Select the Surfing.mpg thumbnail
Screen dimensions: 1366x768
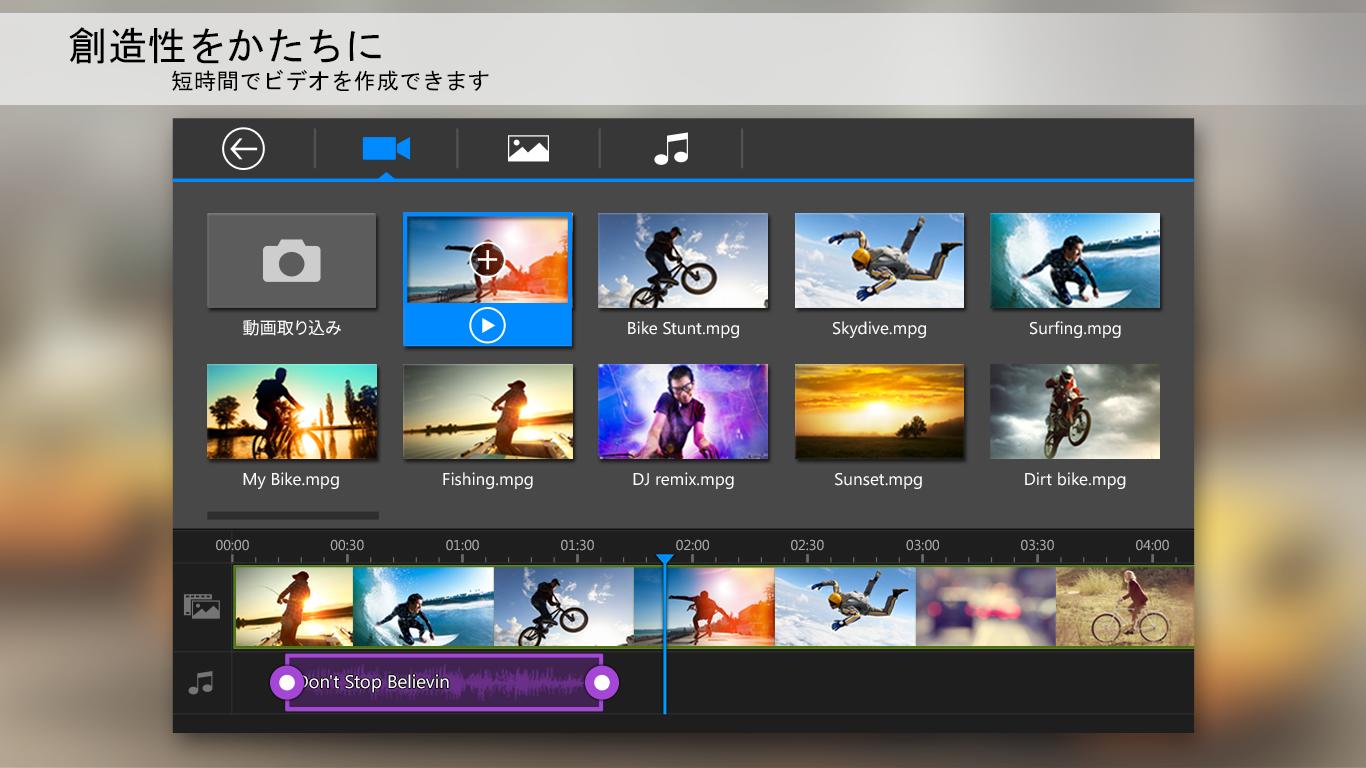1075,260
